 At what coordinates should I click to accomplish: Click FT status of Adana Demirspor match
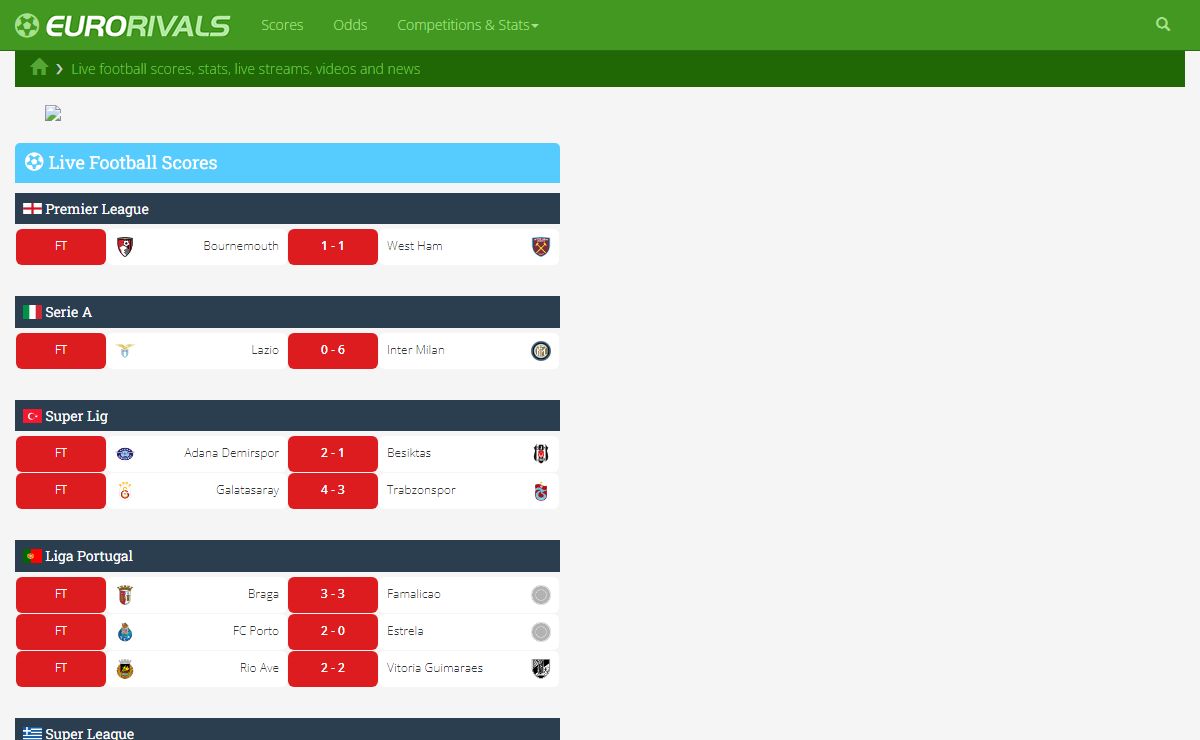click(61, 454)
